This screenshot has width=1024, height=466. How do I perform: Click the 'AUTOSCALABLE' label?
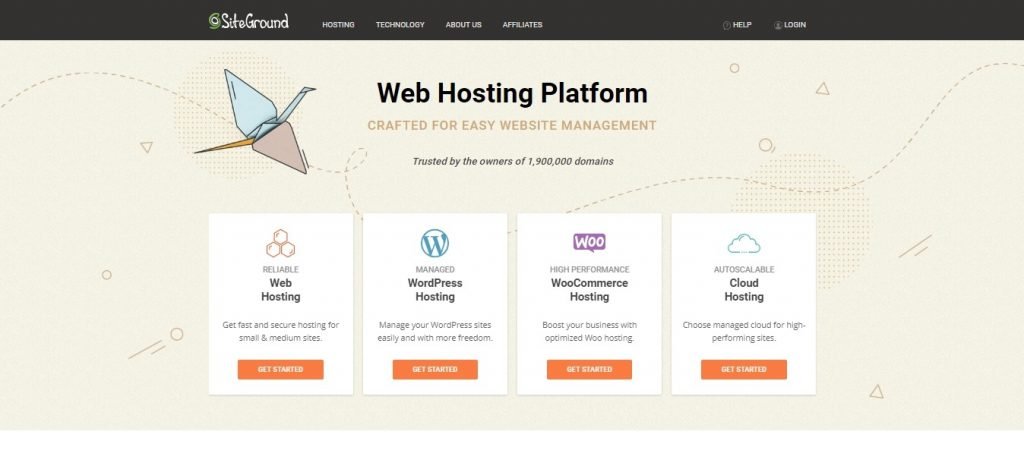tap(744, 270)
